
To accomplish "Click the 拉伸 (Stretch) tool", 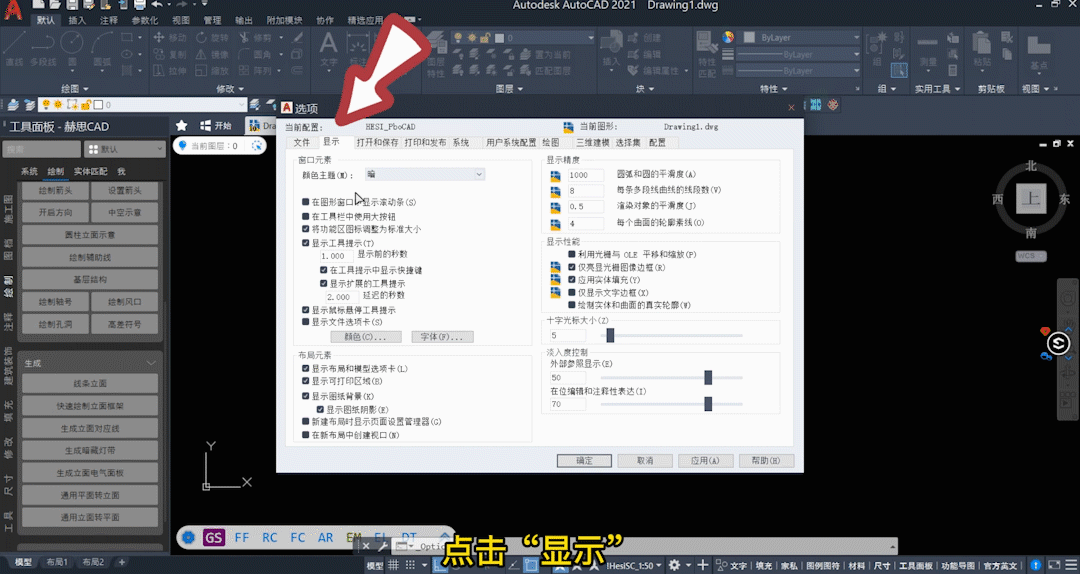I will [169, 71].
